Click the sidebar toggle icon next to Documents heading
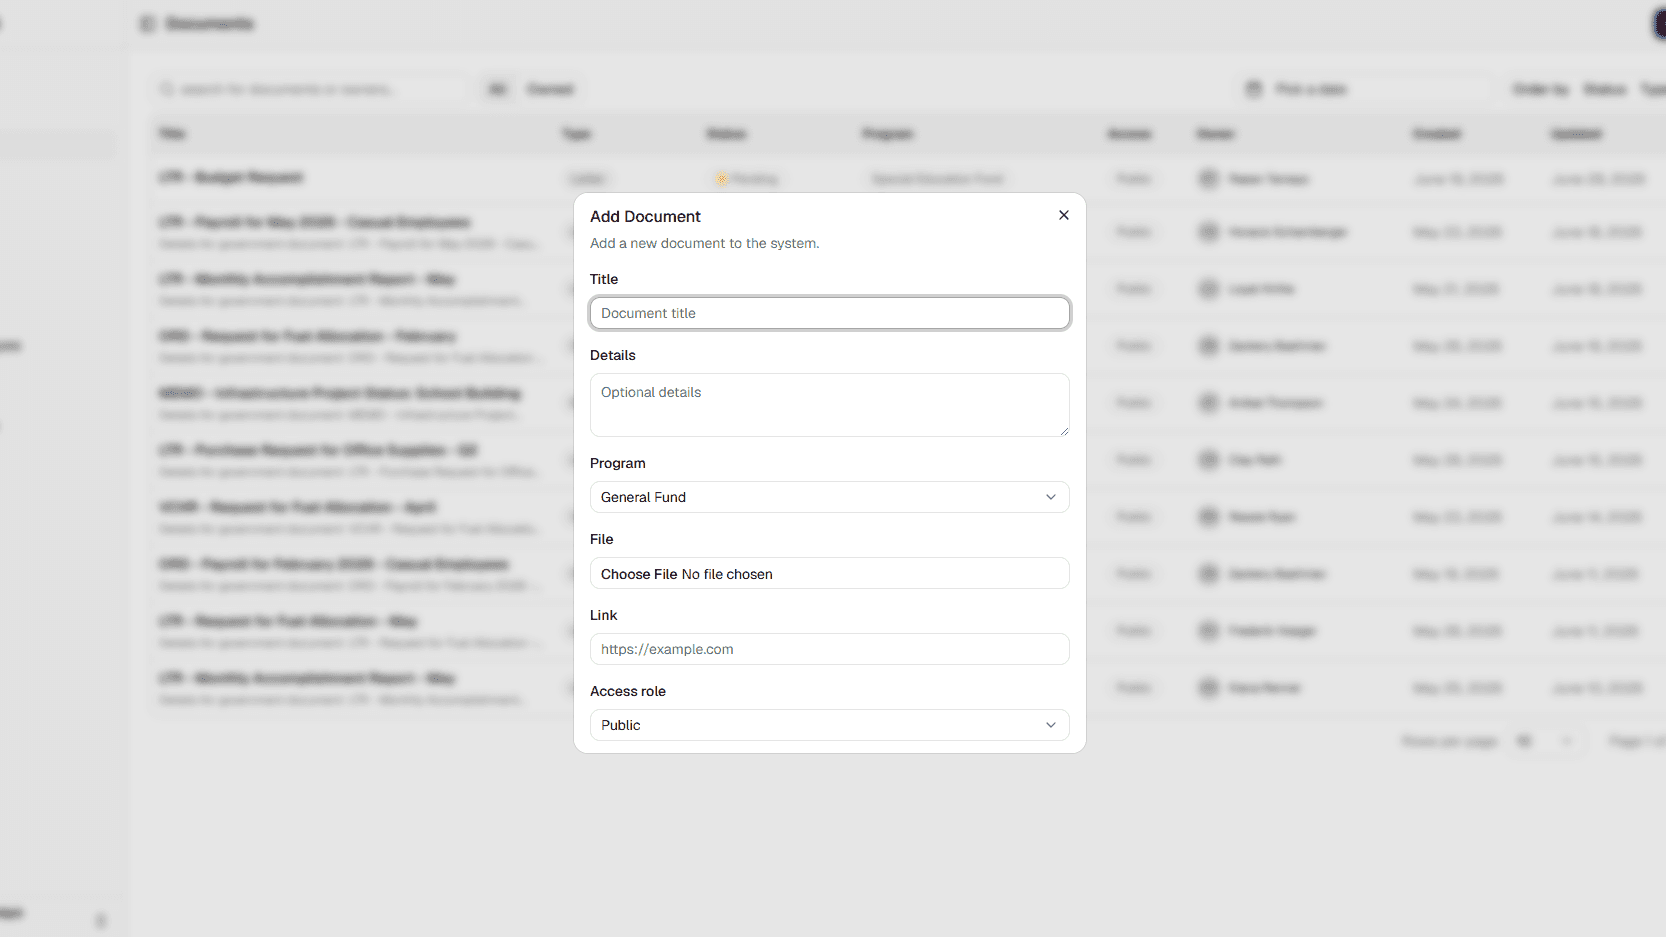Screen dimensions: 1666x937 point(147,23)
